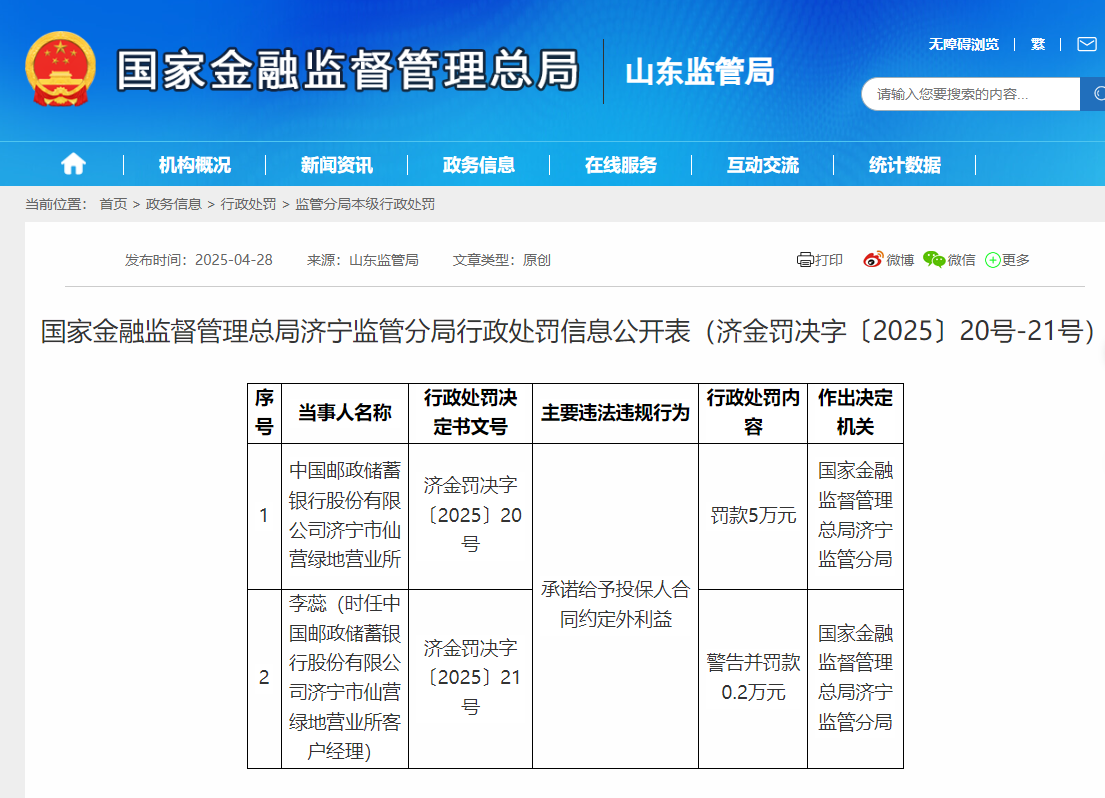The width and height of the screenshot is (1105, 798).
Task: Focus the search input field
Action: coord(970,94)
